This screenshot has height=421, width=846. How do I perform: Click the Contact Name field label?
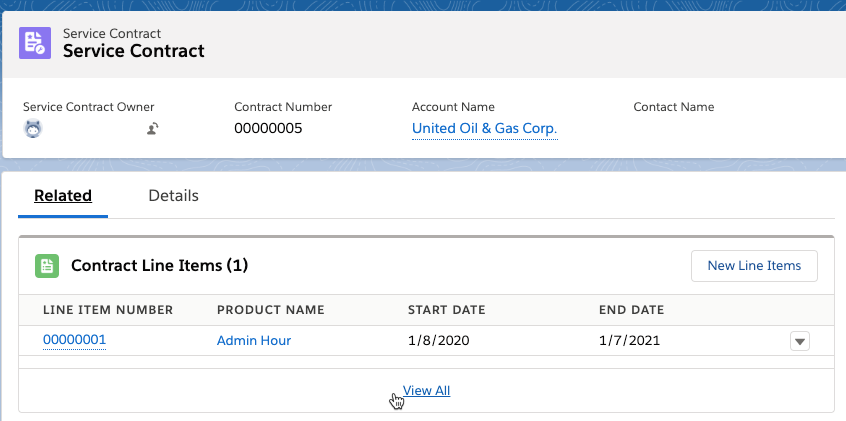coord(673,107)
